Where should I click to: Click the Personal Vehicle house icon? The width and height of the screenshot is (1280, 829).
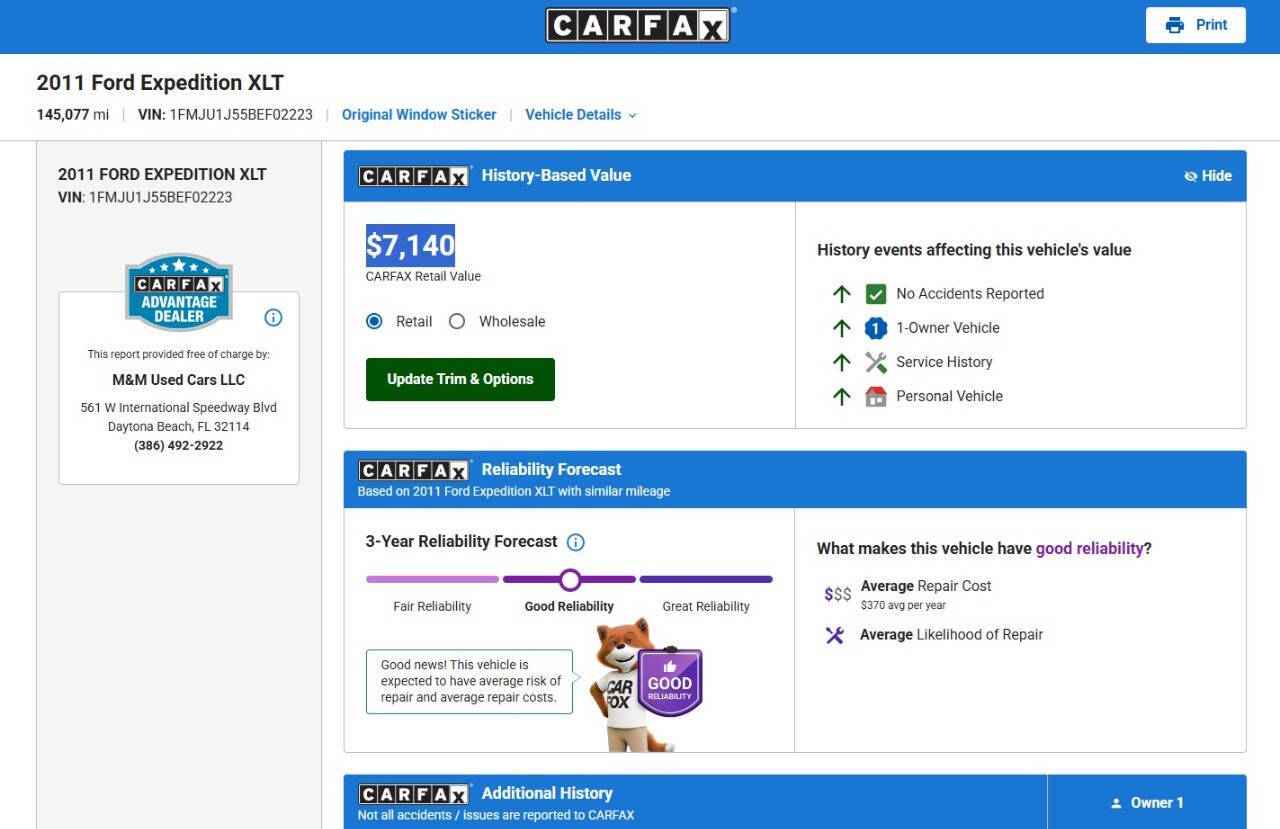point(876,396)
